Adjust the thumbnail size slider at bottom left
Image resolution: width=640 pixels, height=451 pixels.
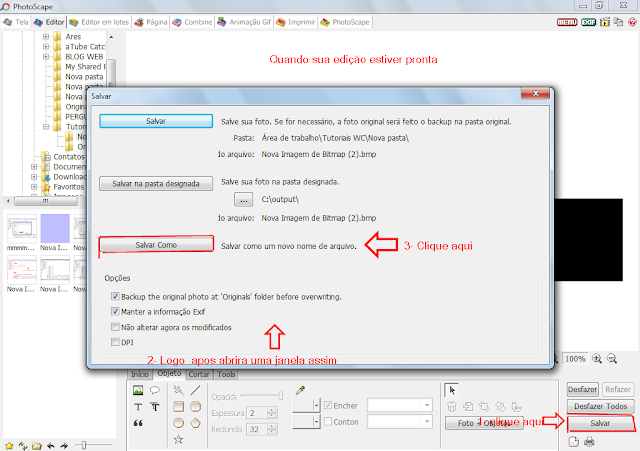(84, 445)
